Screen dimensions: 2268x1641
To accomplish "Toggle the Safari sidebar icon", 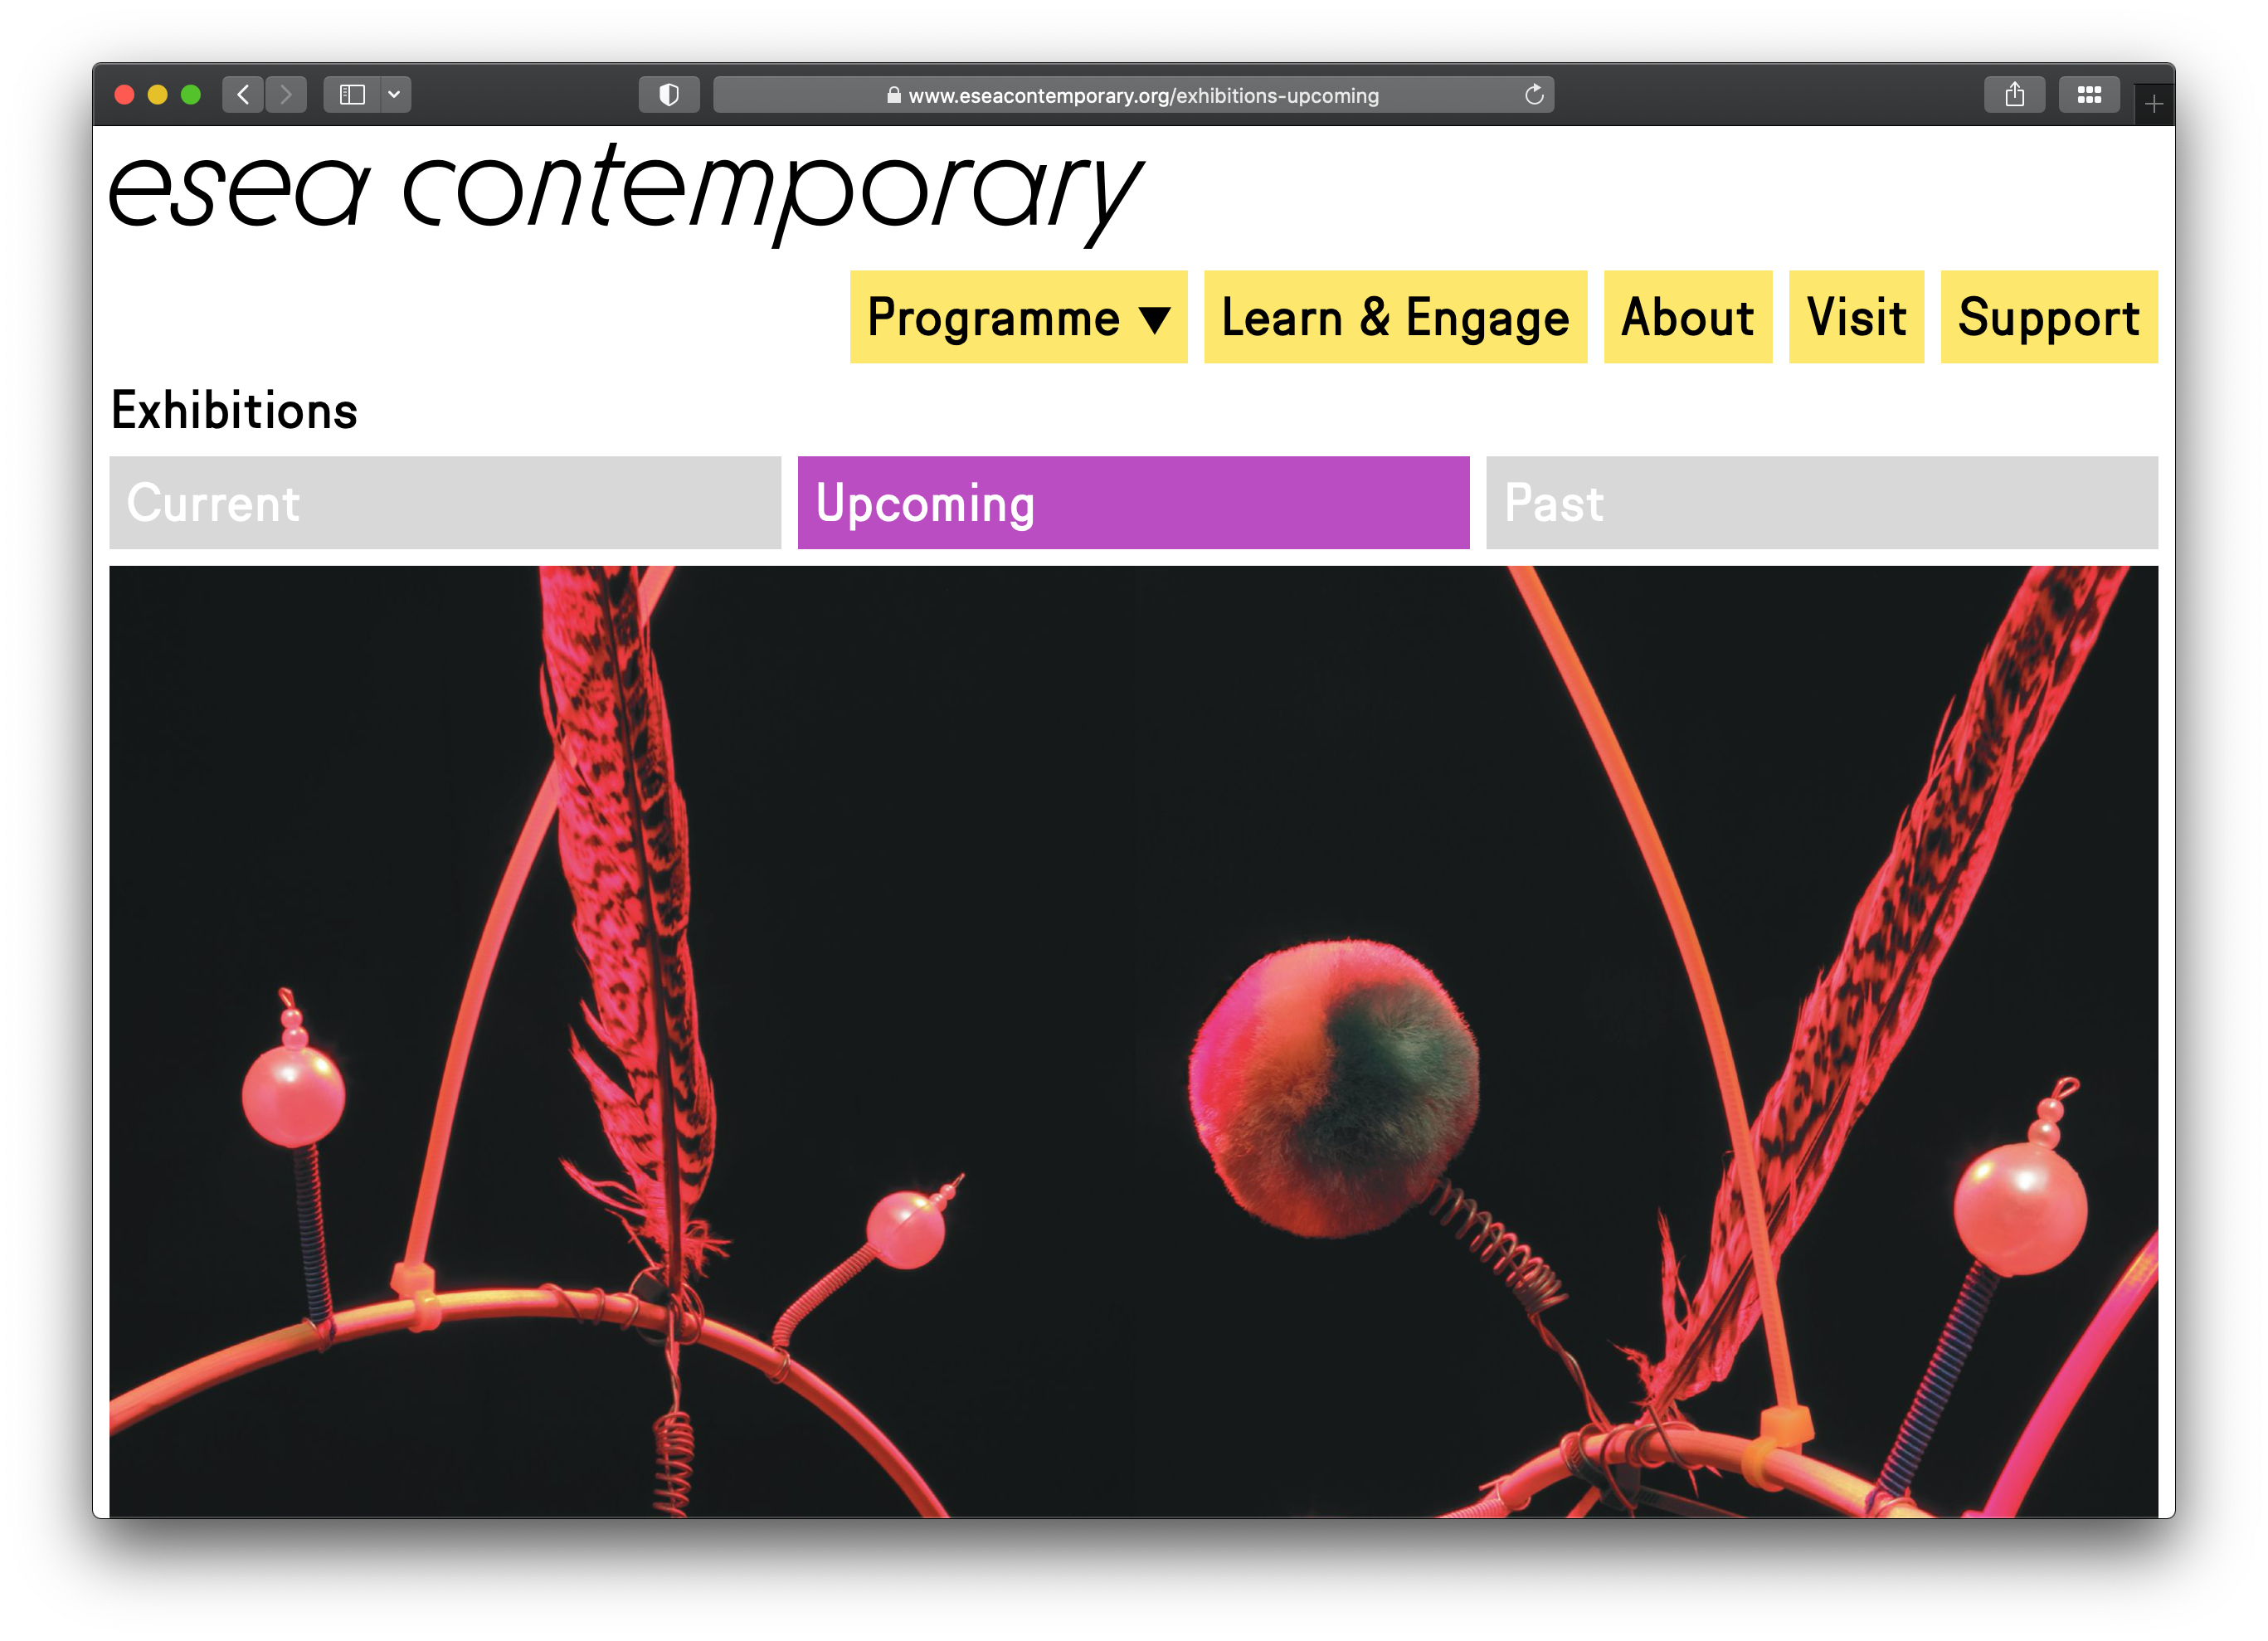I will [x=352, y=95].
